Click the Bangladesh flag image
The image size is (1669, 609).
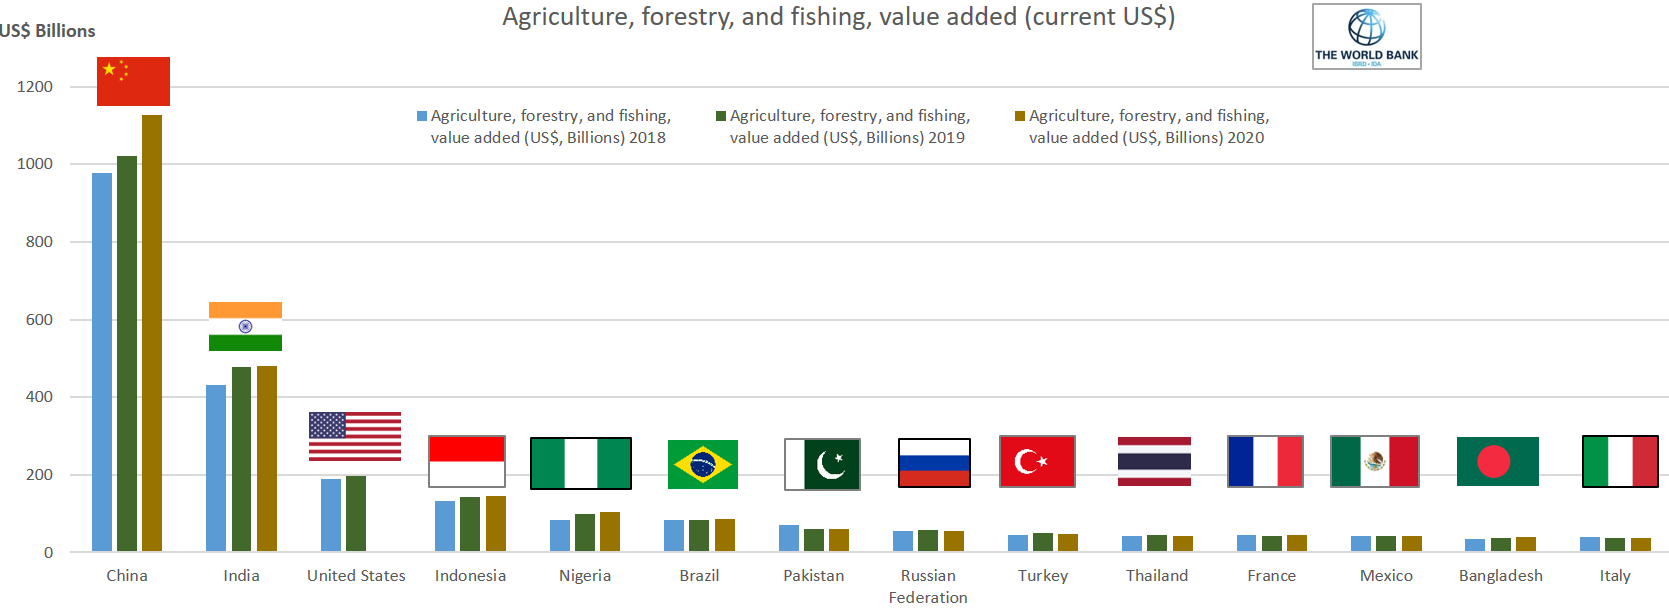pos(1497,461)
